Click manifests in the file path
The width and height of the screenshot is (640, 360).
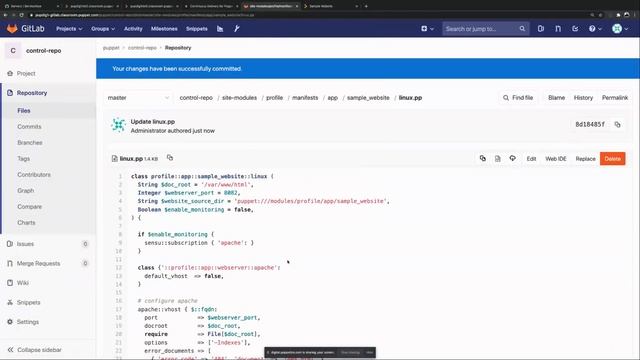click(305, 98)
